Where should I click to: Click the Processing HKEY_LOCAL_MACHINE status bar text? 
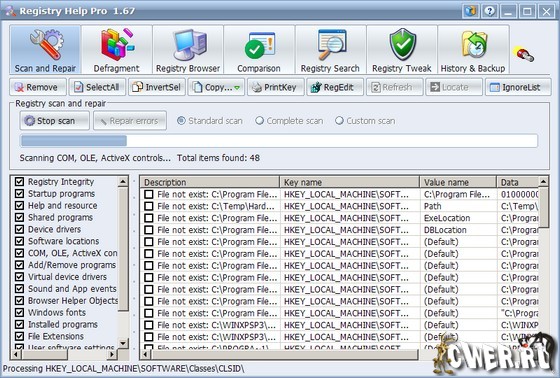(x=124, y=368)
